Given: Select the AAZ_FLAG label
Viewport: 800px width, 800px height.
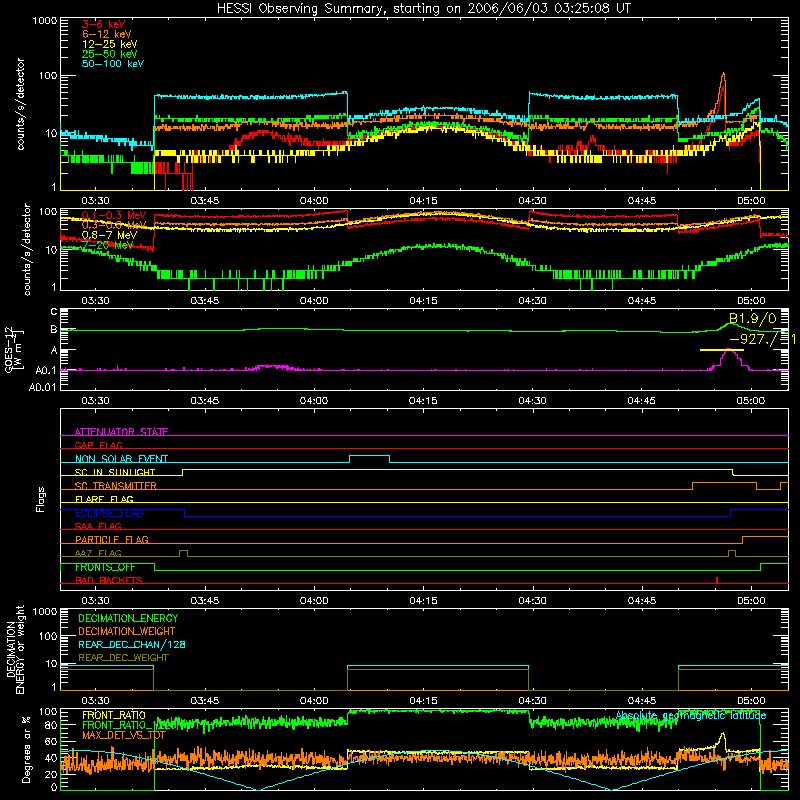Looking at the screenshot, I should 98,553.
